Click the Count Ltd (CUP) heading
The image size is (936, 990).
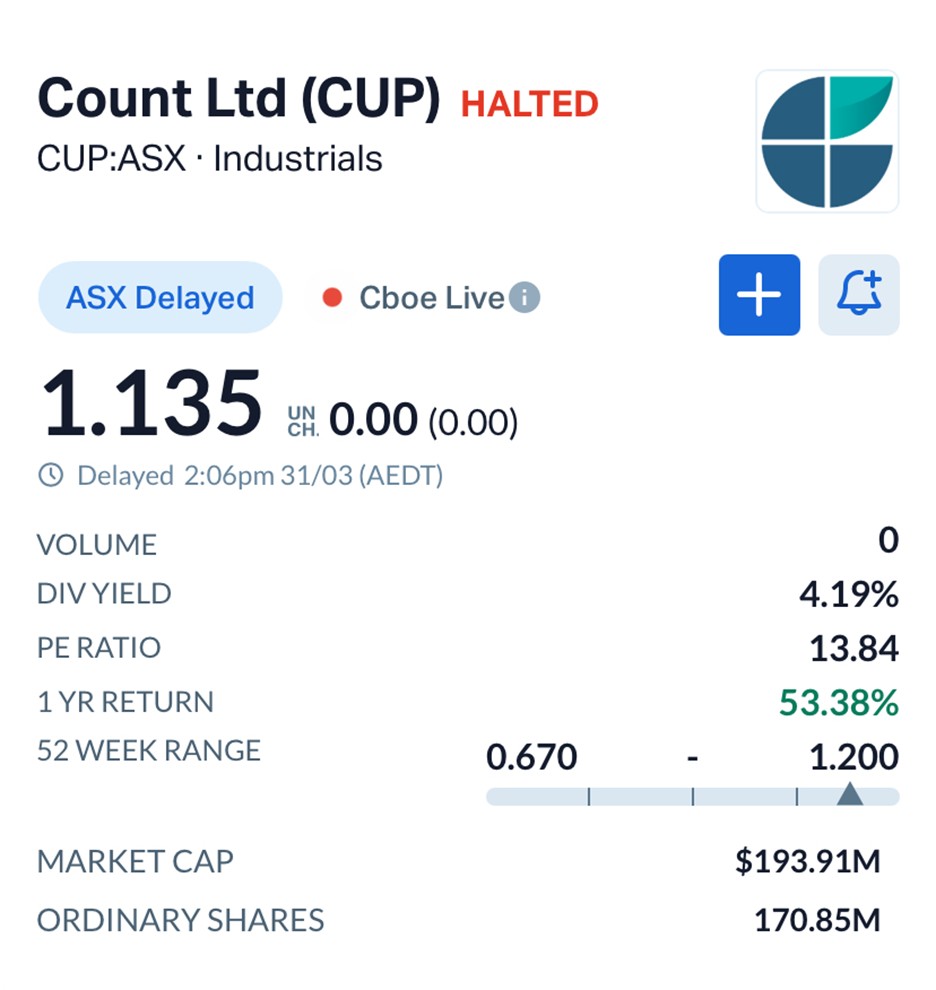click(238, 99)
